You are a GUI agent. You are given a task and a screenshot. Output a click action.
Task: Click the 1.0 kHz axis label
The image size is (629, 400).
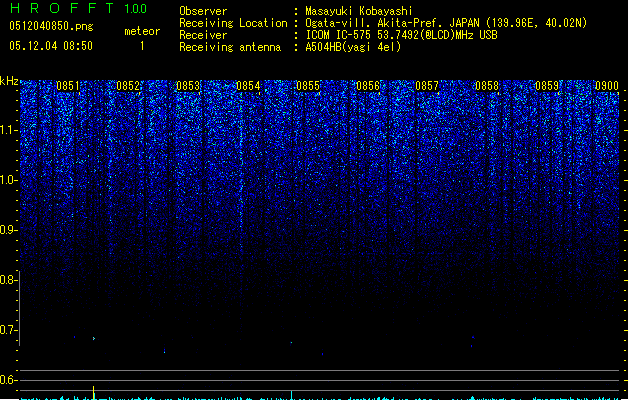coord(7,180)
